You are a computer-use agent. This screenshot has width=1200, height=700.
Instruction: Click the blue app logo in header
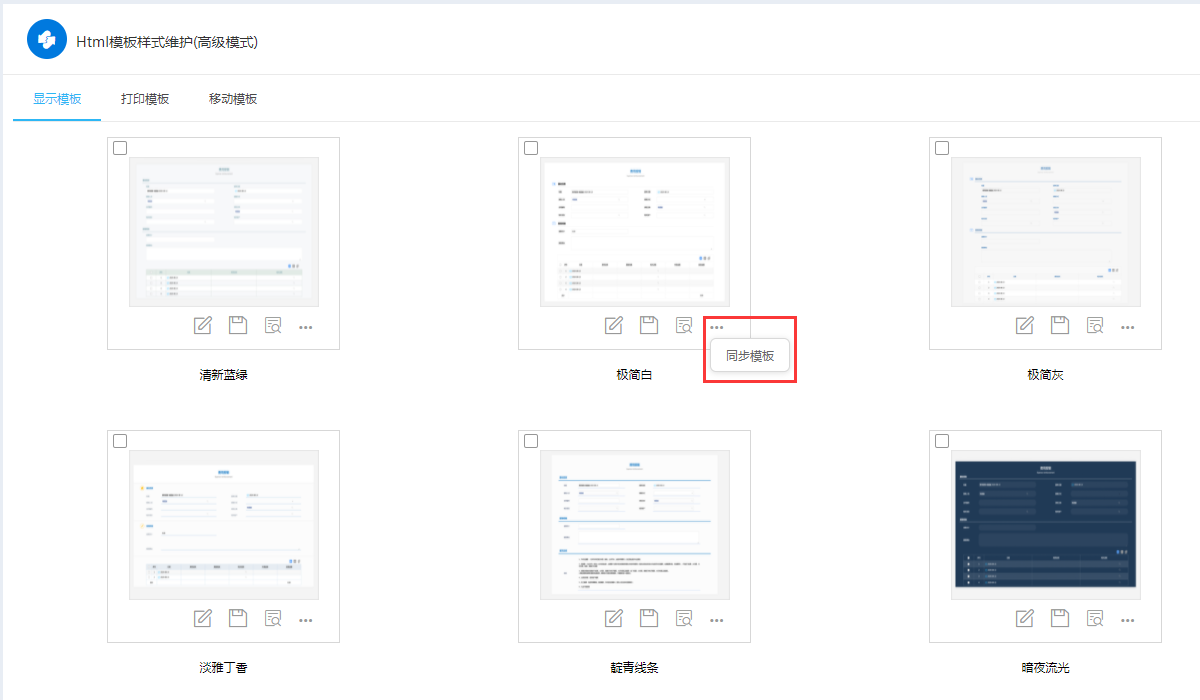pos(47,40)
